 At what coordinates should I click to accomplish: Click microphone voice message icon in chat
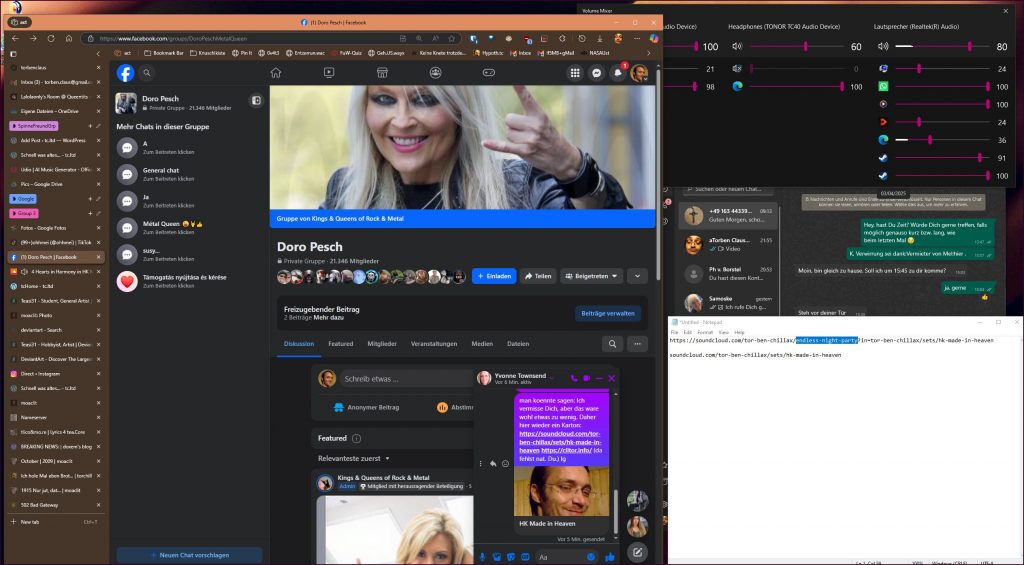coord(483,557)
